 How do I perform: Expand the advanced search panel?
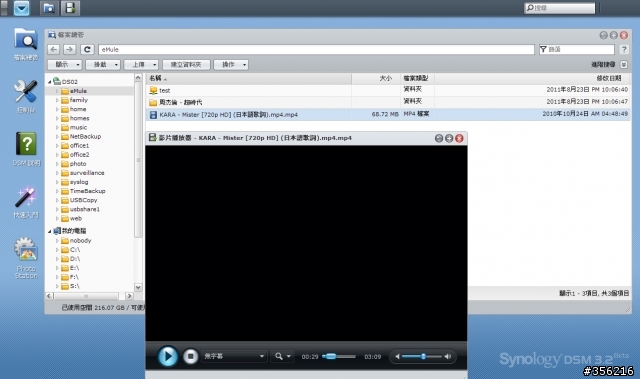624,64
